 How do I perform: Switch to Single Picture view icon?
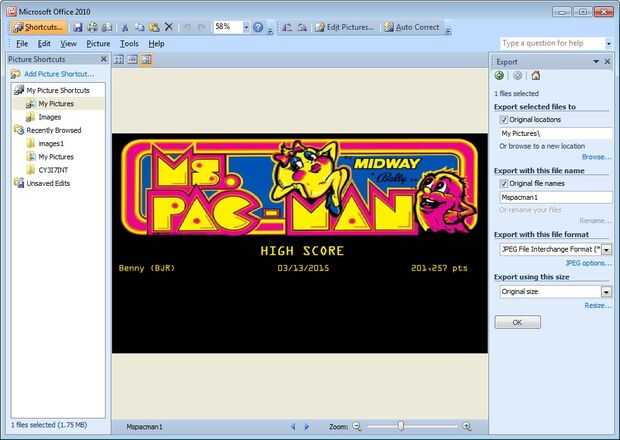146,60
